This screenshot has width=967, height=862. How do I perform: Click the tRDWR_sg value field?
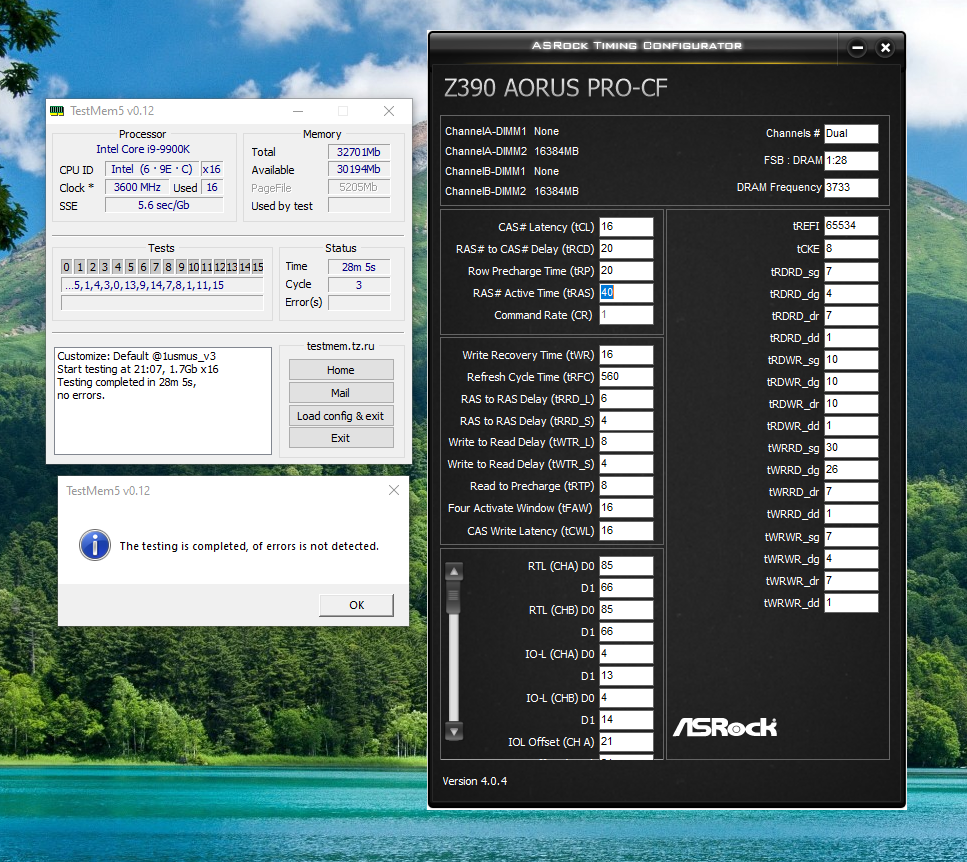pos(851,359)
